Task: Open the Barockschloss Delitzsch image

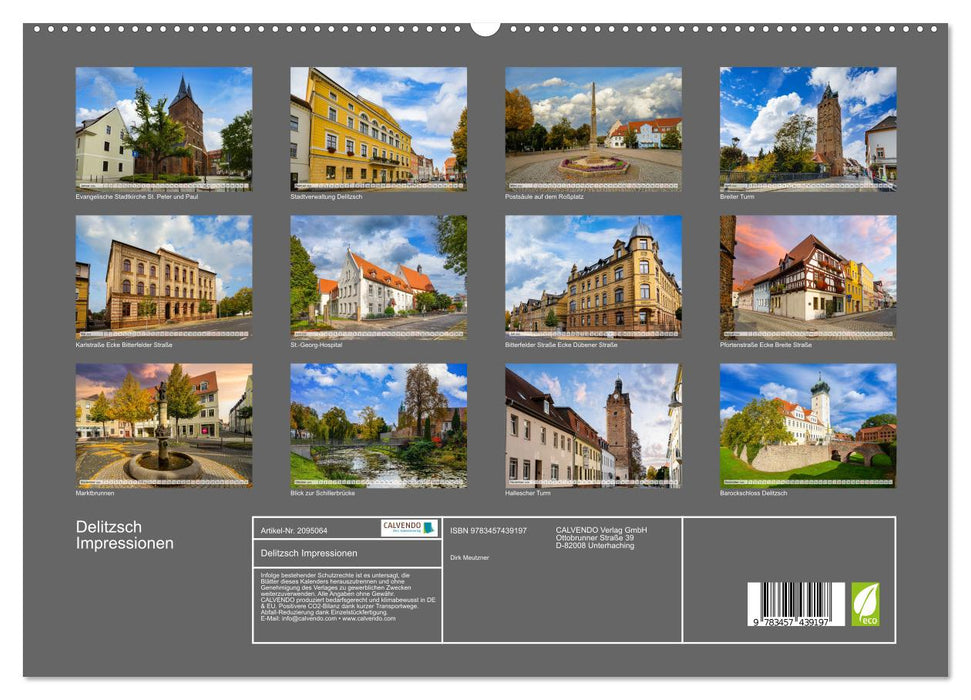Action: (810, 425)
